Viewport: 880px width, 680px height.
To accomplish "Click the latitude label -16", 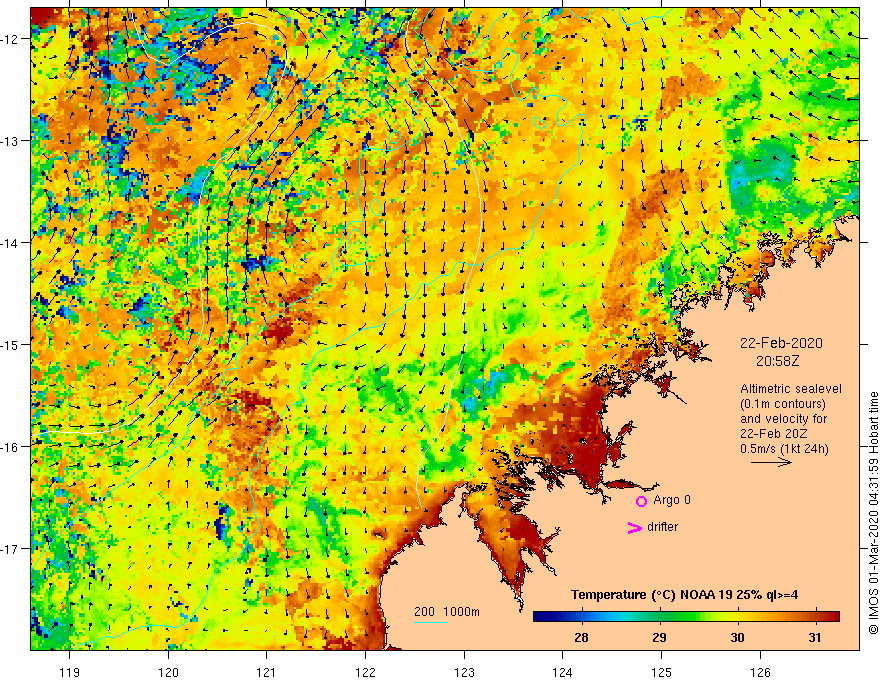I will point(11,447).
